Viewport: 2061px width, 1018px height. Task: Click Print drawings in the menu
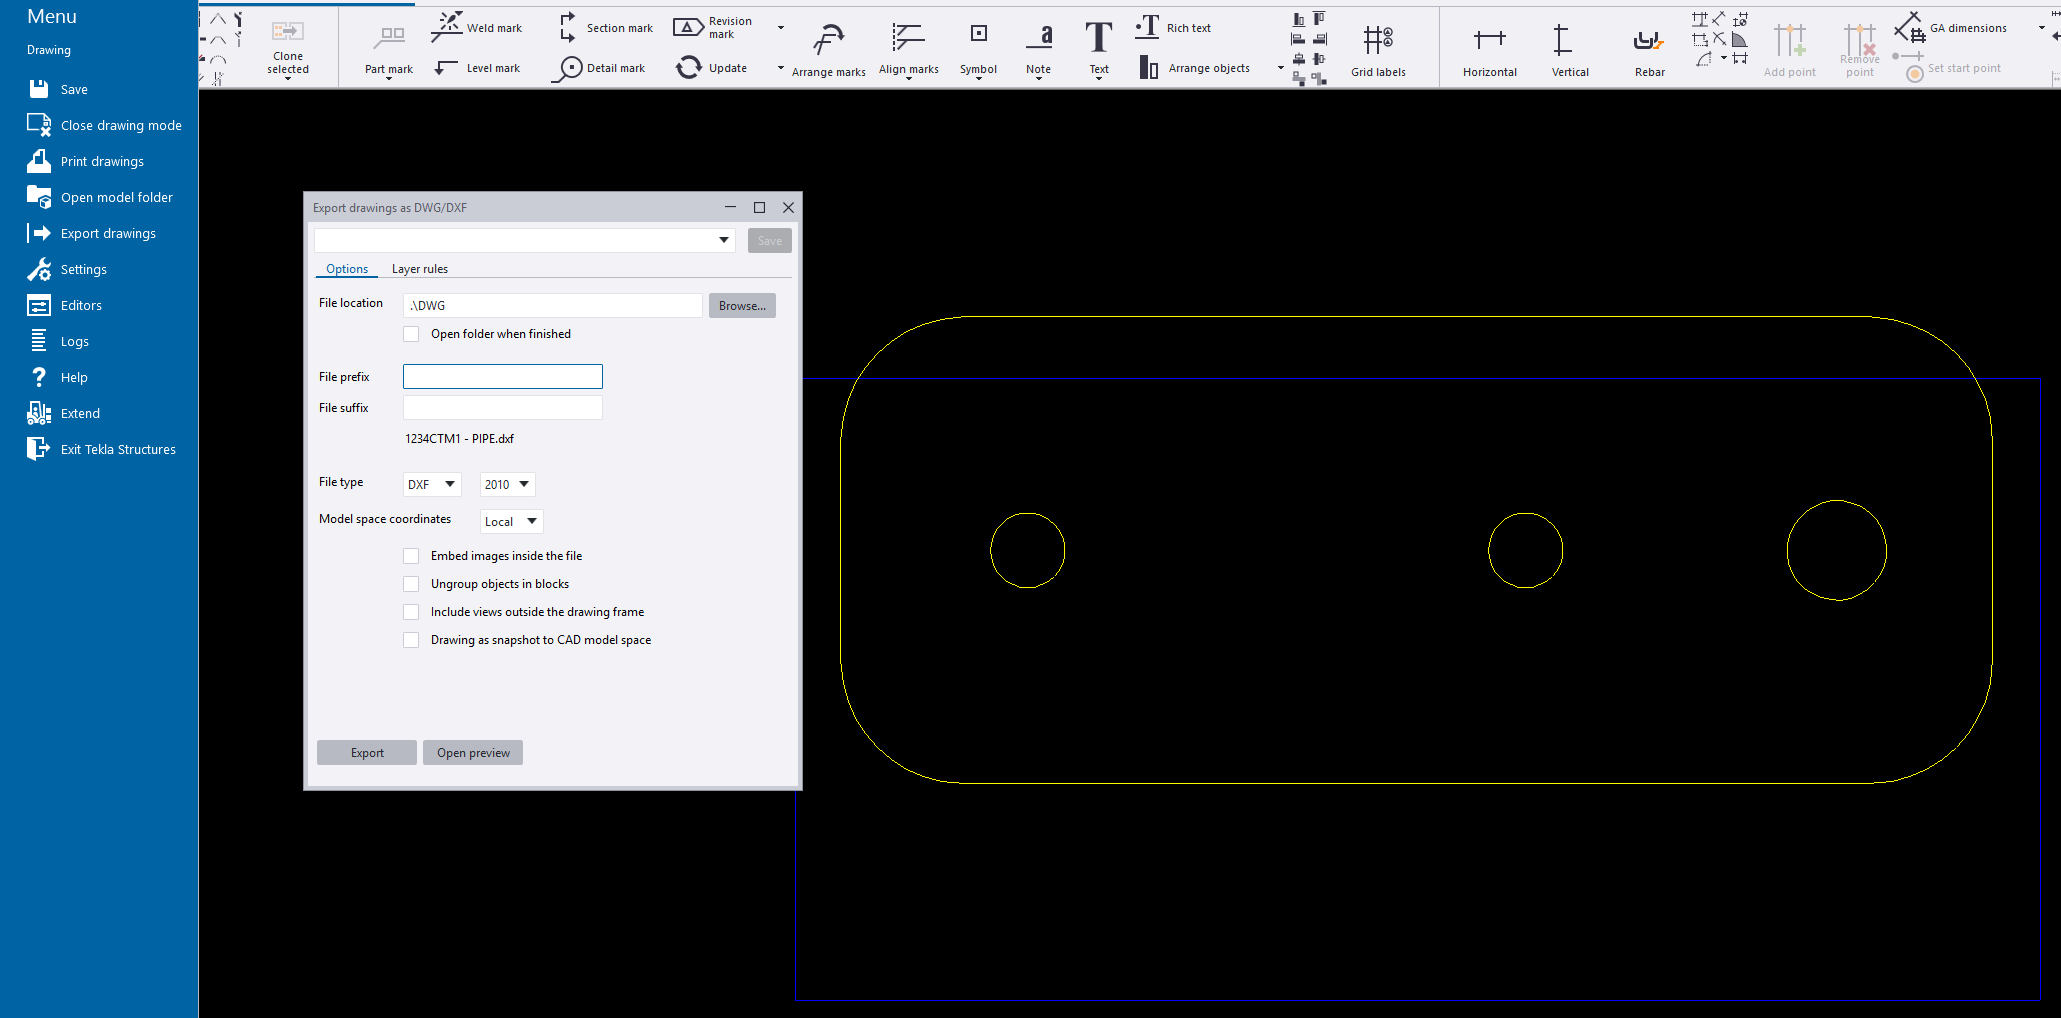(x=102, y=162)
